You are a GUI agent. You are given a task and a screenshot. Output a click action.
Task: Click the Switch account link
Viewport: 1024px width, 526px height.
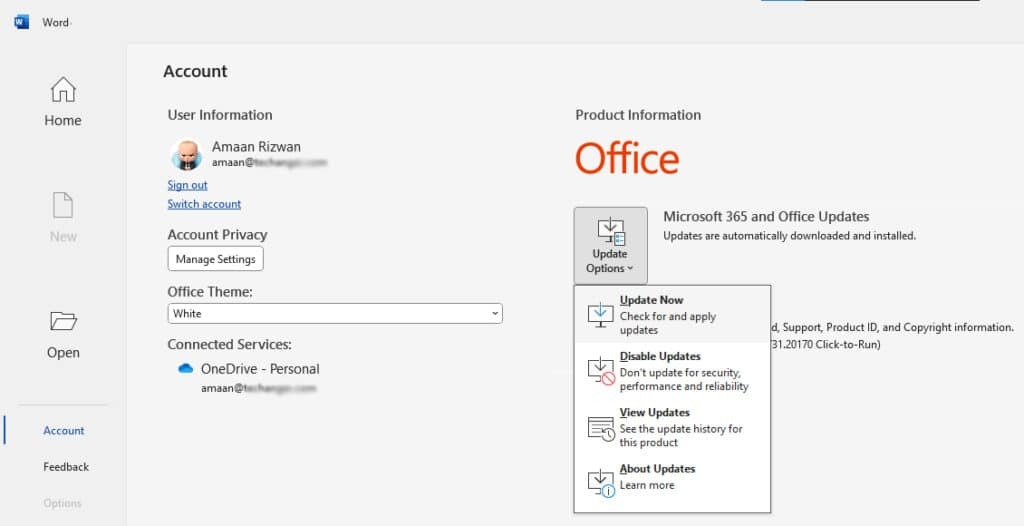pos(204,204)
